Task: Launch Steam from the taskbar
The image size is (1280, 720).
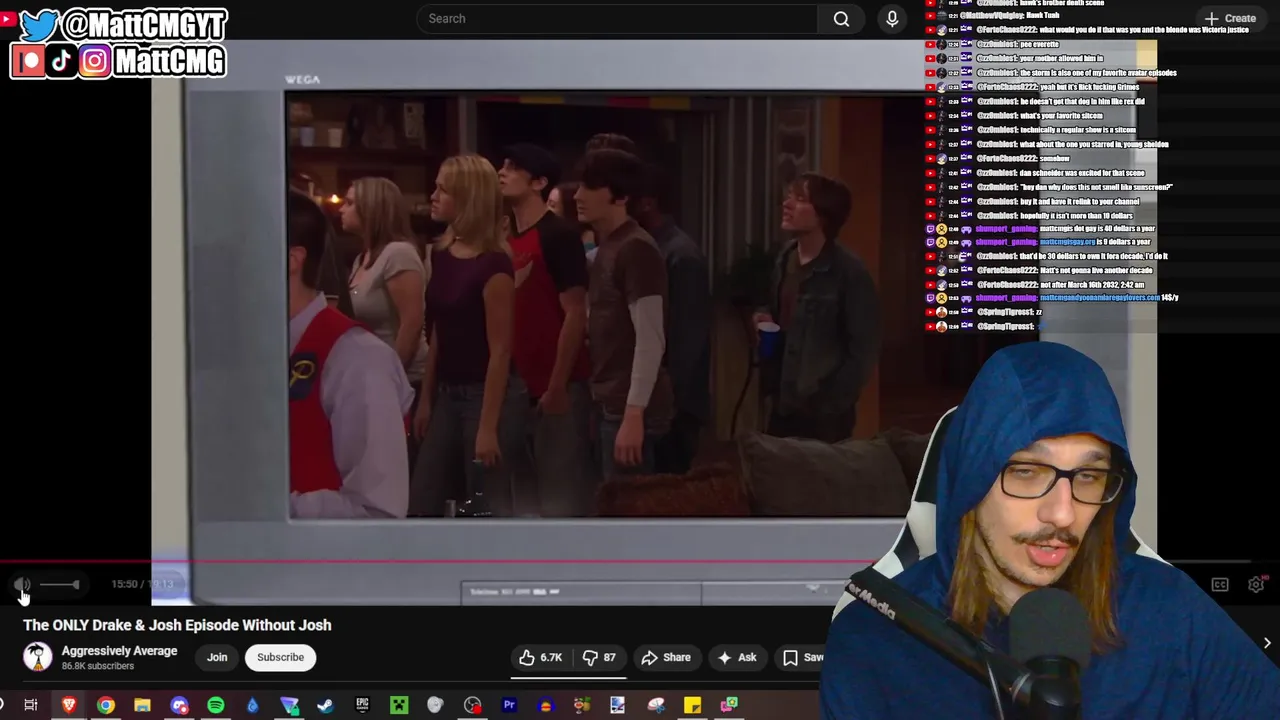Action: click(325, 705)
